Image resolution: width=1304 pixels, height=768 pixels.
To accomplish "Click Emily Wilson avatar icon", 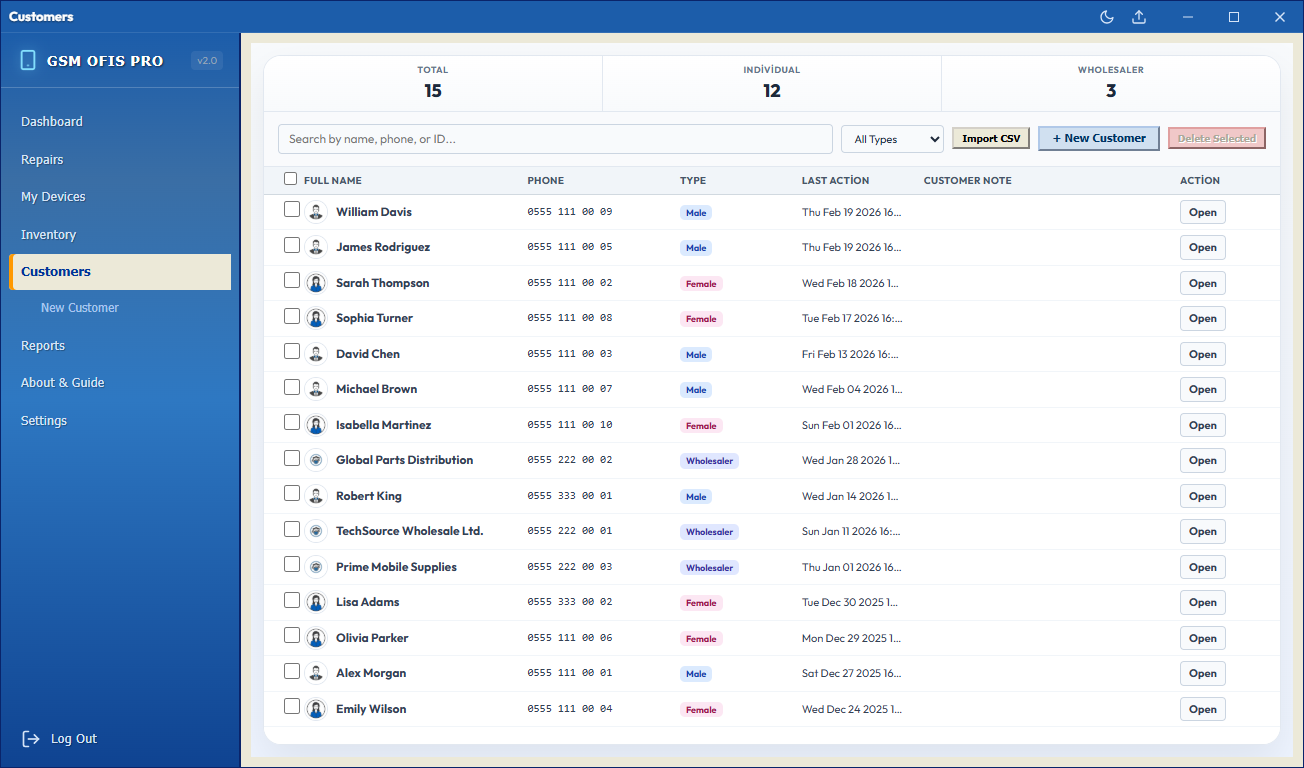I will [x=316, y=709].
